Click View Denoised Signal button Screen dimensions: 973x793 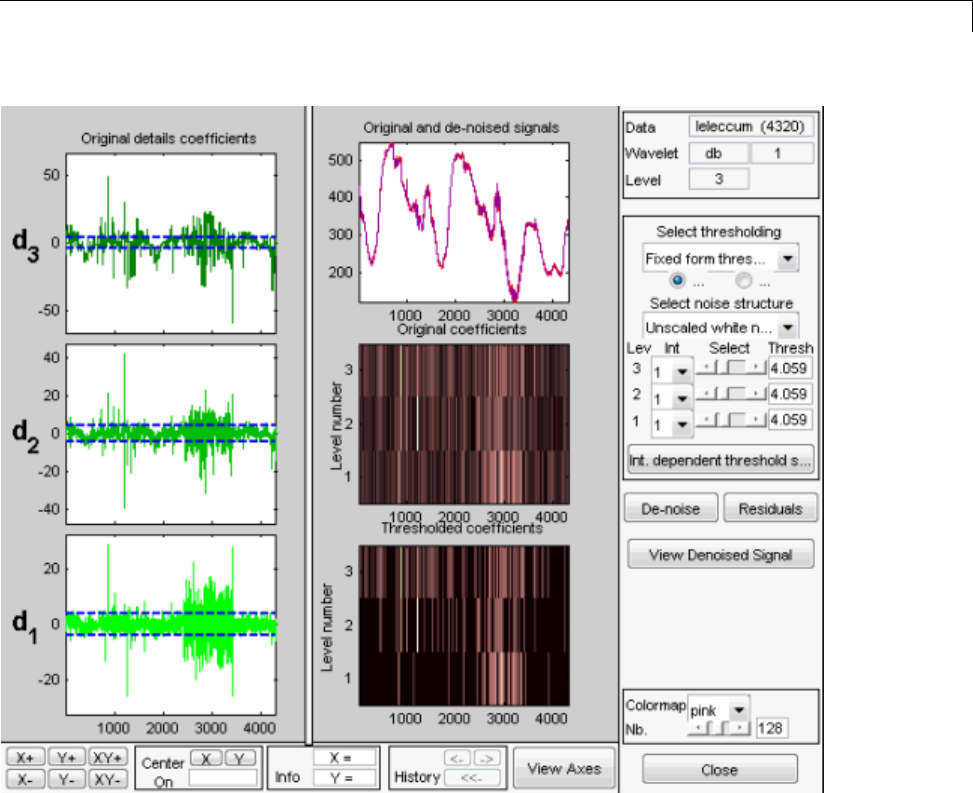tap(720, 555)
